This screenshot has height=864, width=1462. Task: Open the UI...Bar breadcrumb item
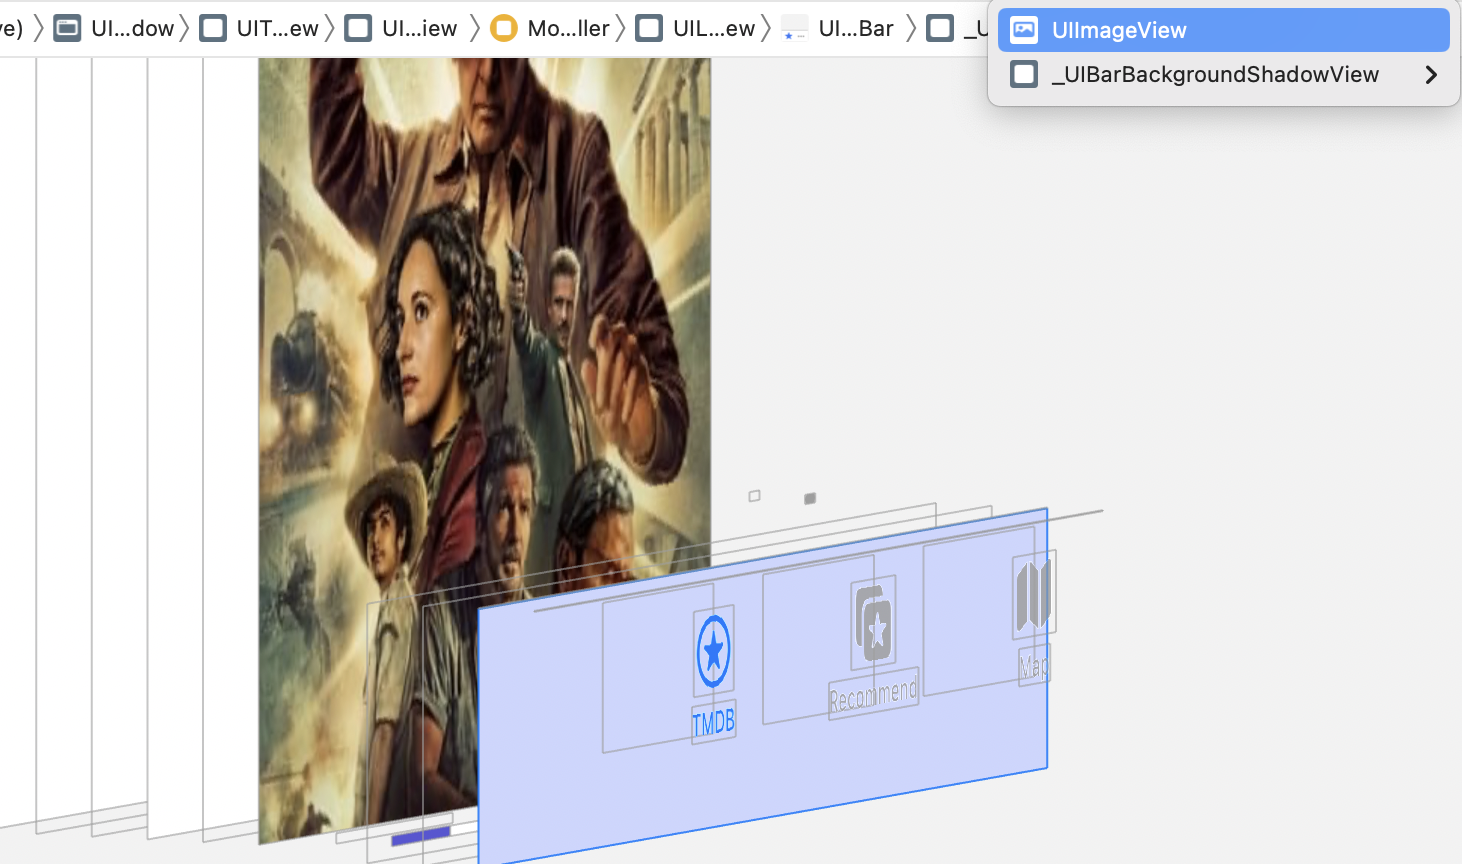click(838, 28)
